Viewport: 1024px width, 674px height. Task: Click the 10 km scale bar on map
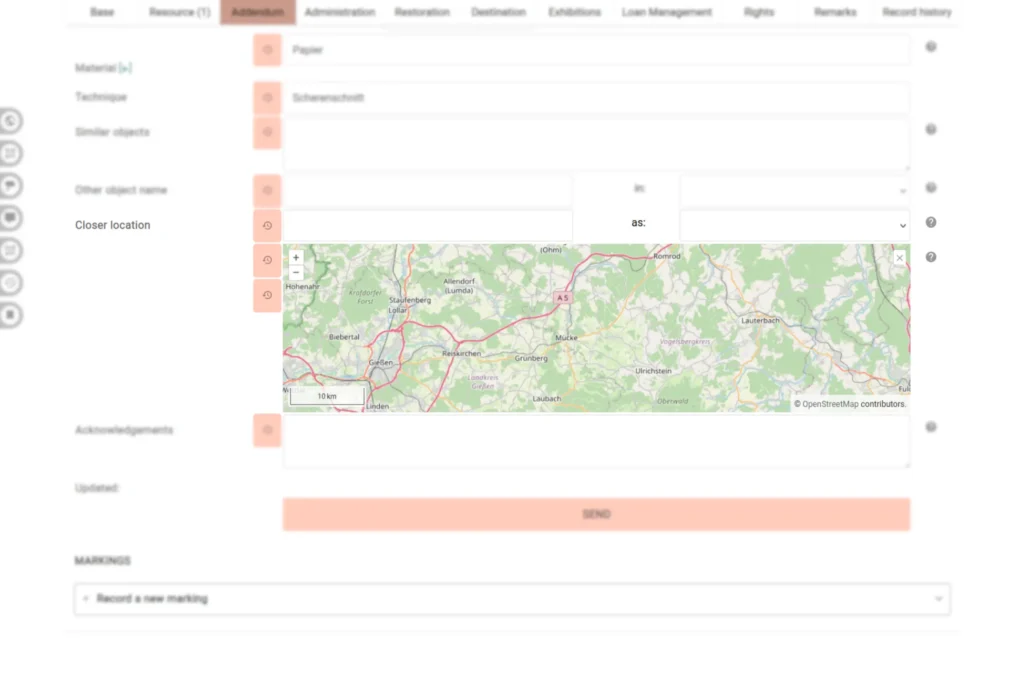[x=327, y=396]
